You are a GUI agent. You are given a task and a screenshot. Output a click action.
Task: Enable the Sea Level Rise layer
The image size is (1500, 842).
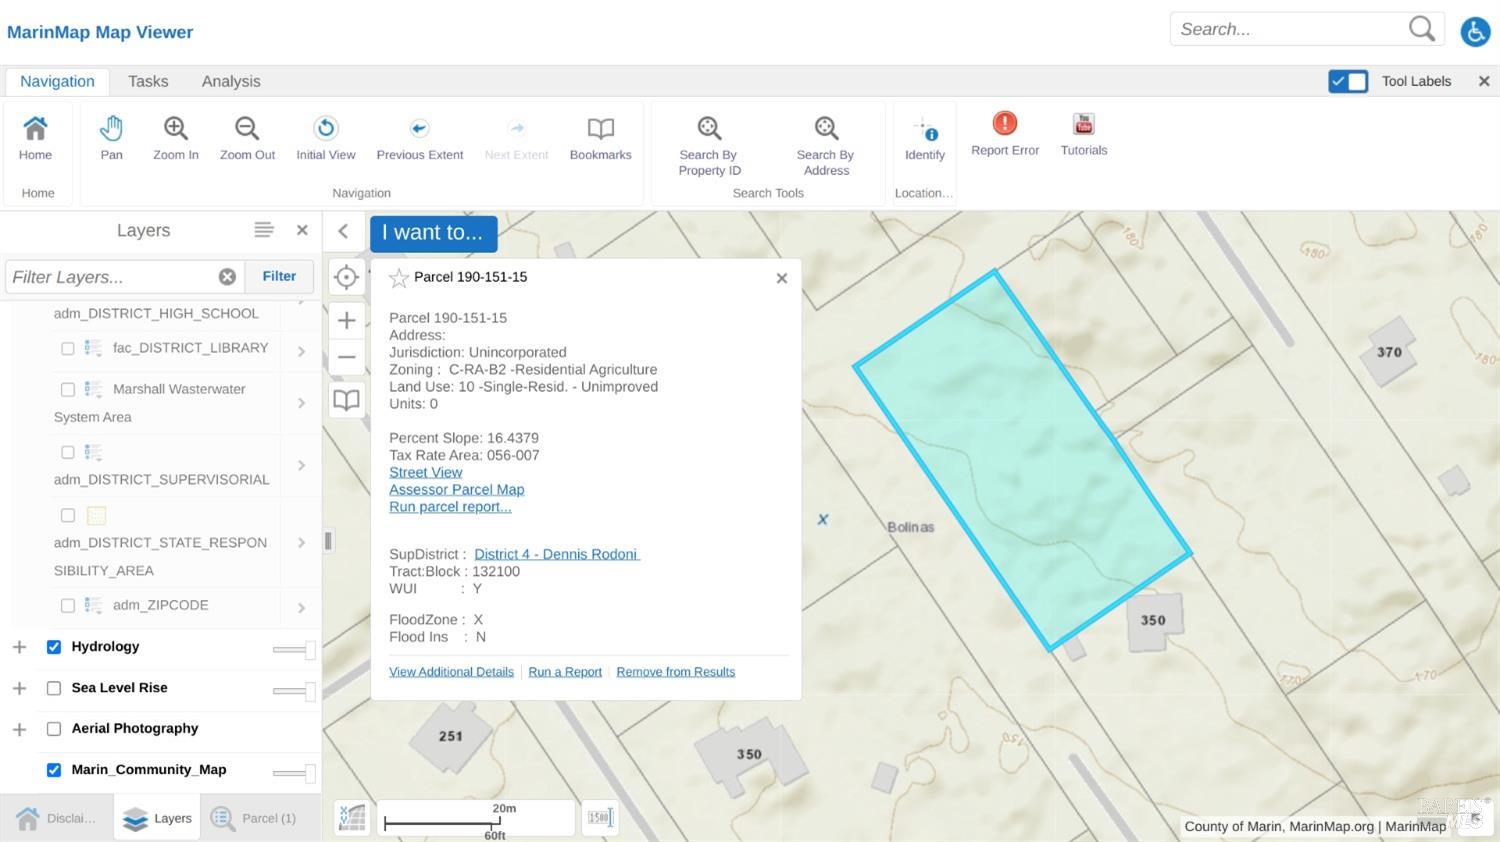click(54, 688)
